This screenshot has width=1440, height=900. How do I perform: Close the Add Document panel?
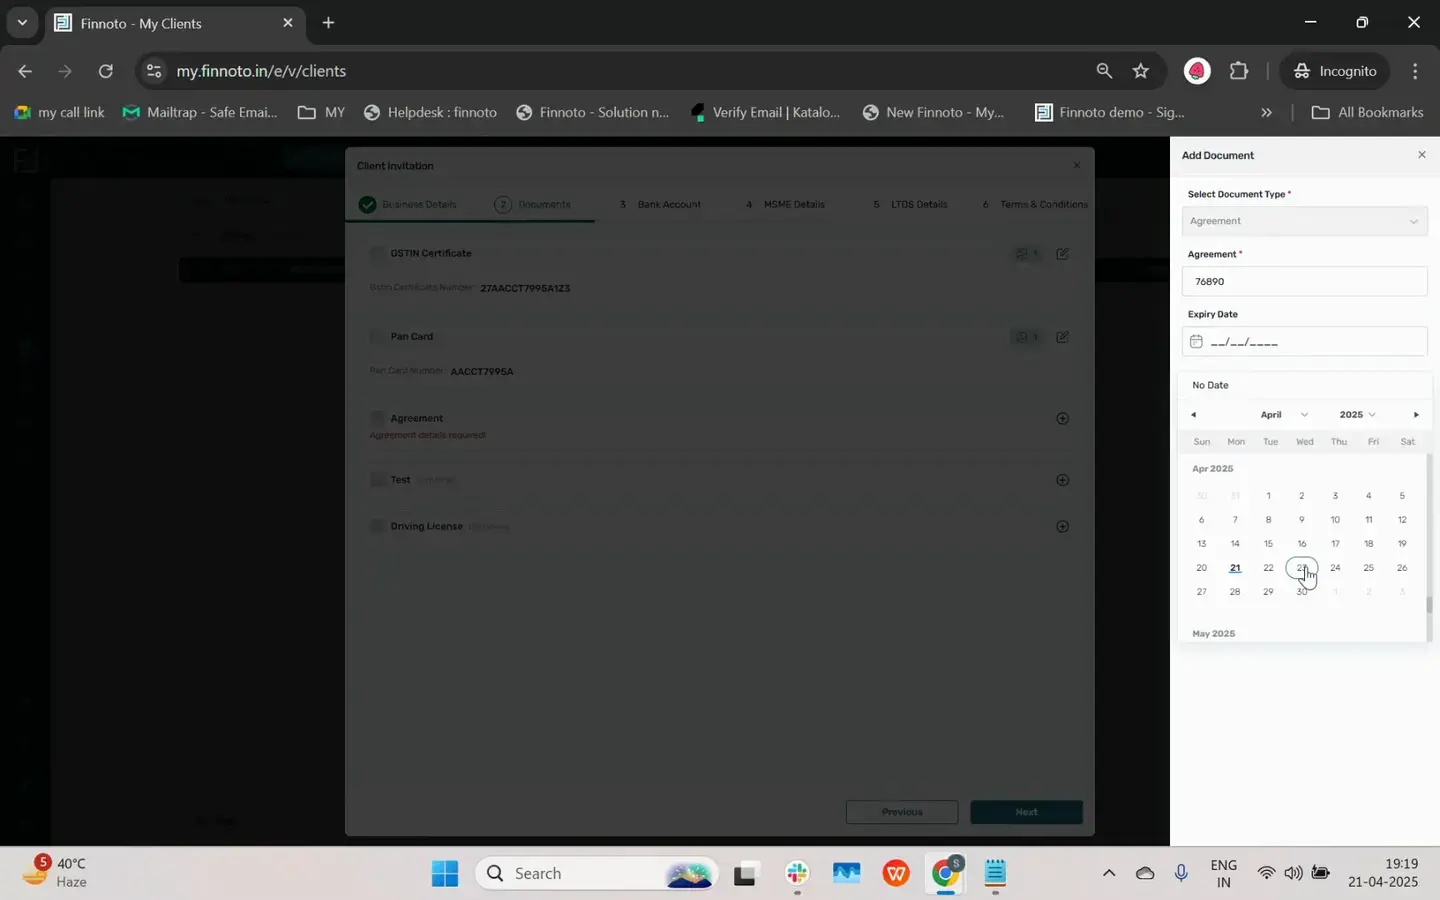coord(1422,155)
